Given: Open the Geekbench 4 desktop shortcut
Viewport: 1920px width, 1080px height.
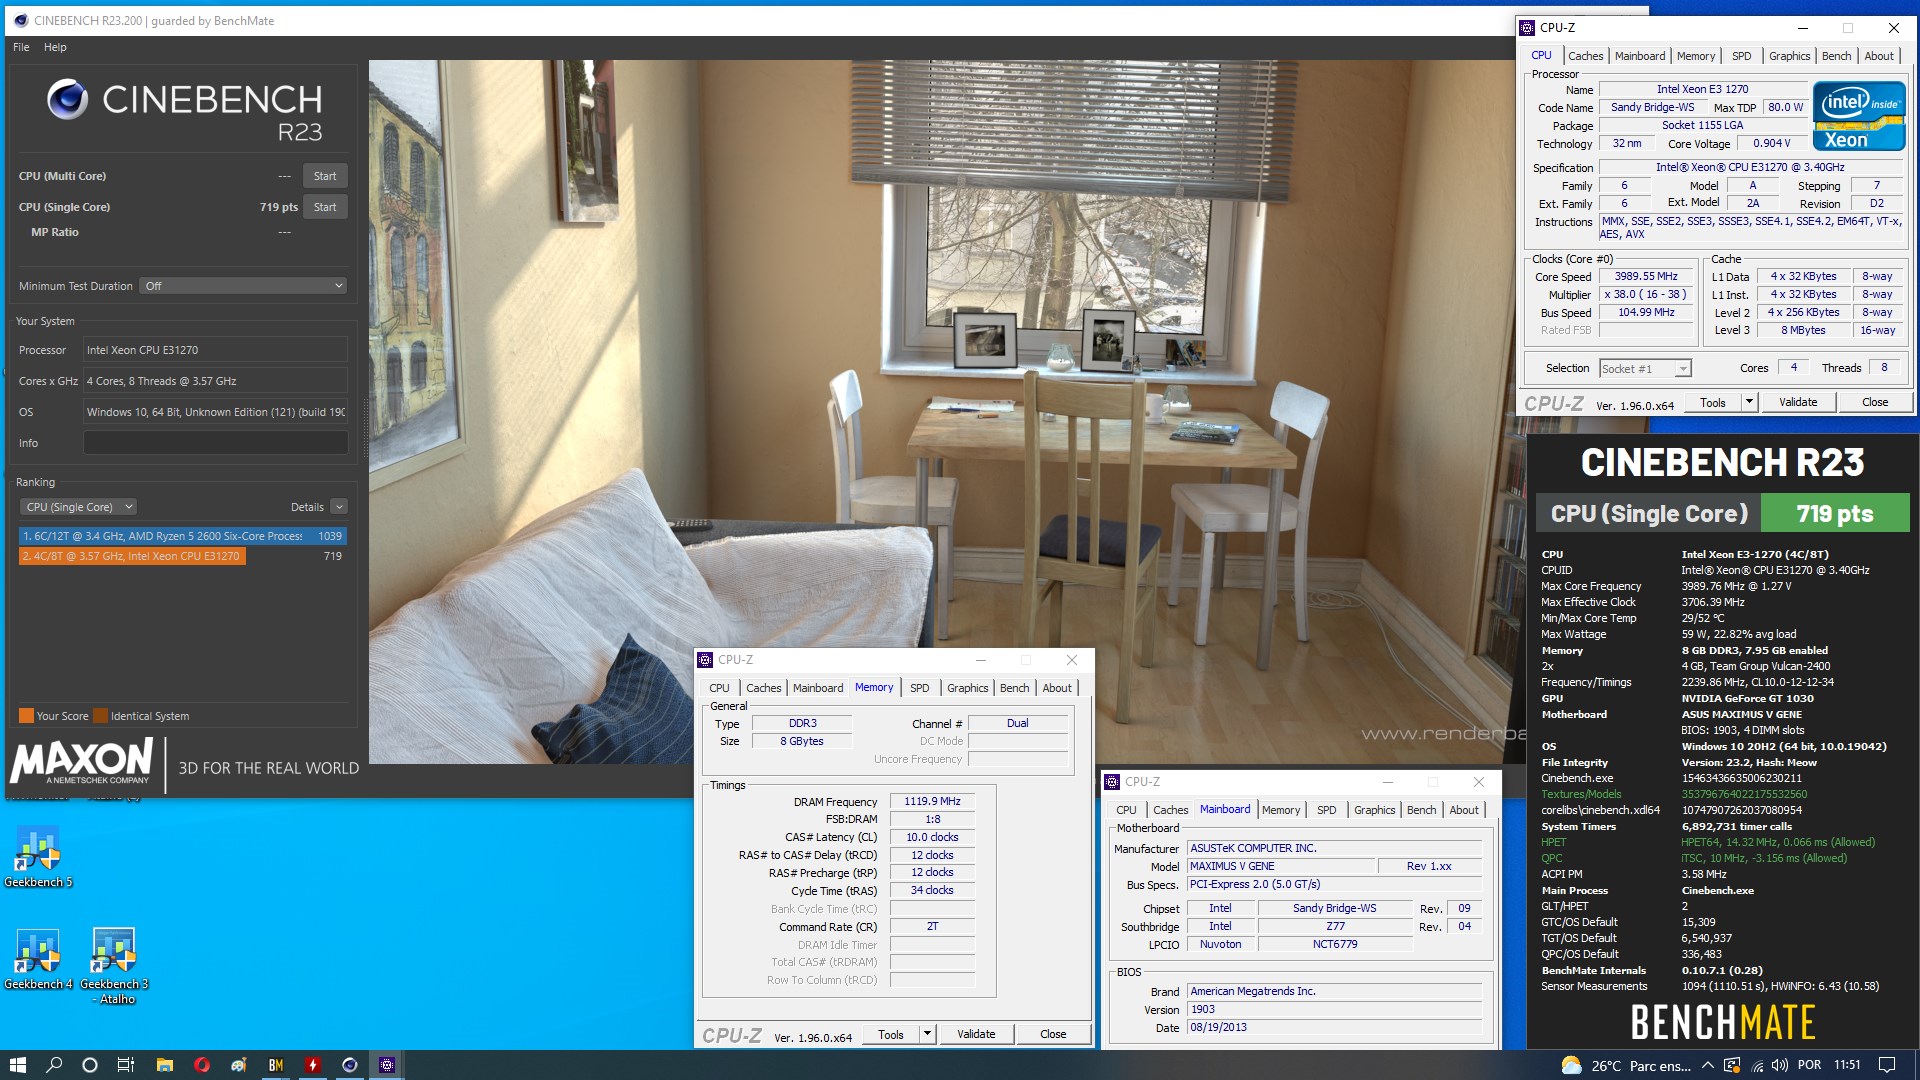Looking at the screenshot, I should tap(38, 958).
